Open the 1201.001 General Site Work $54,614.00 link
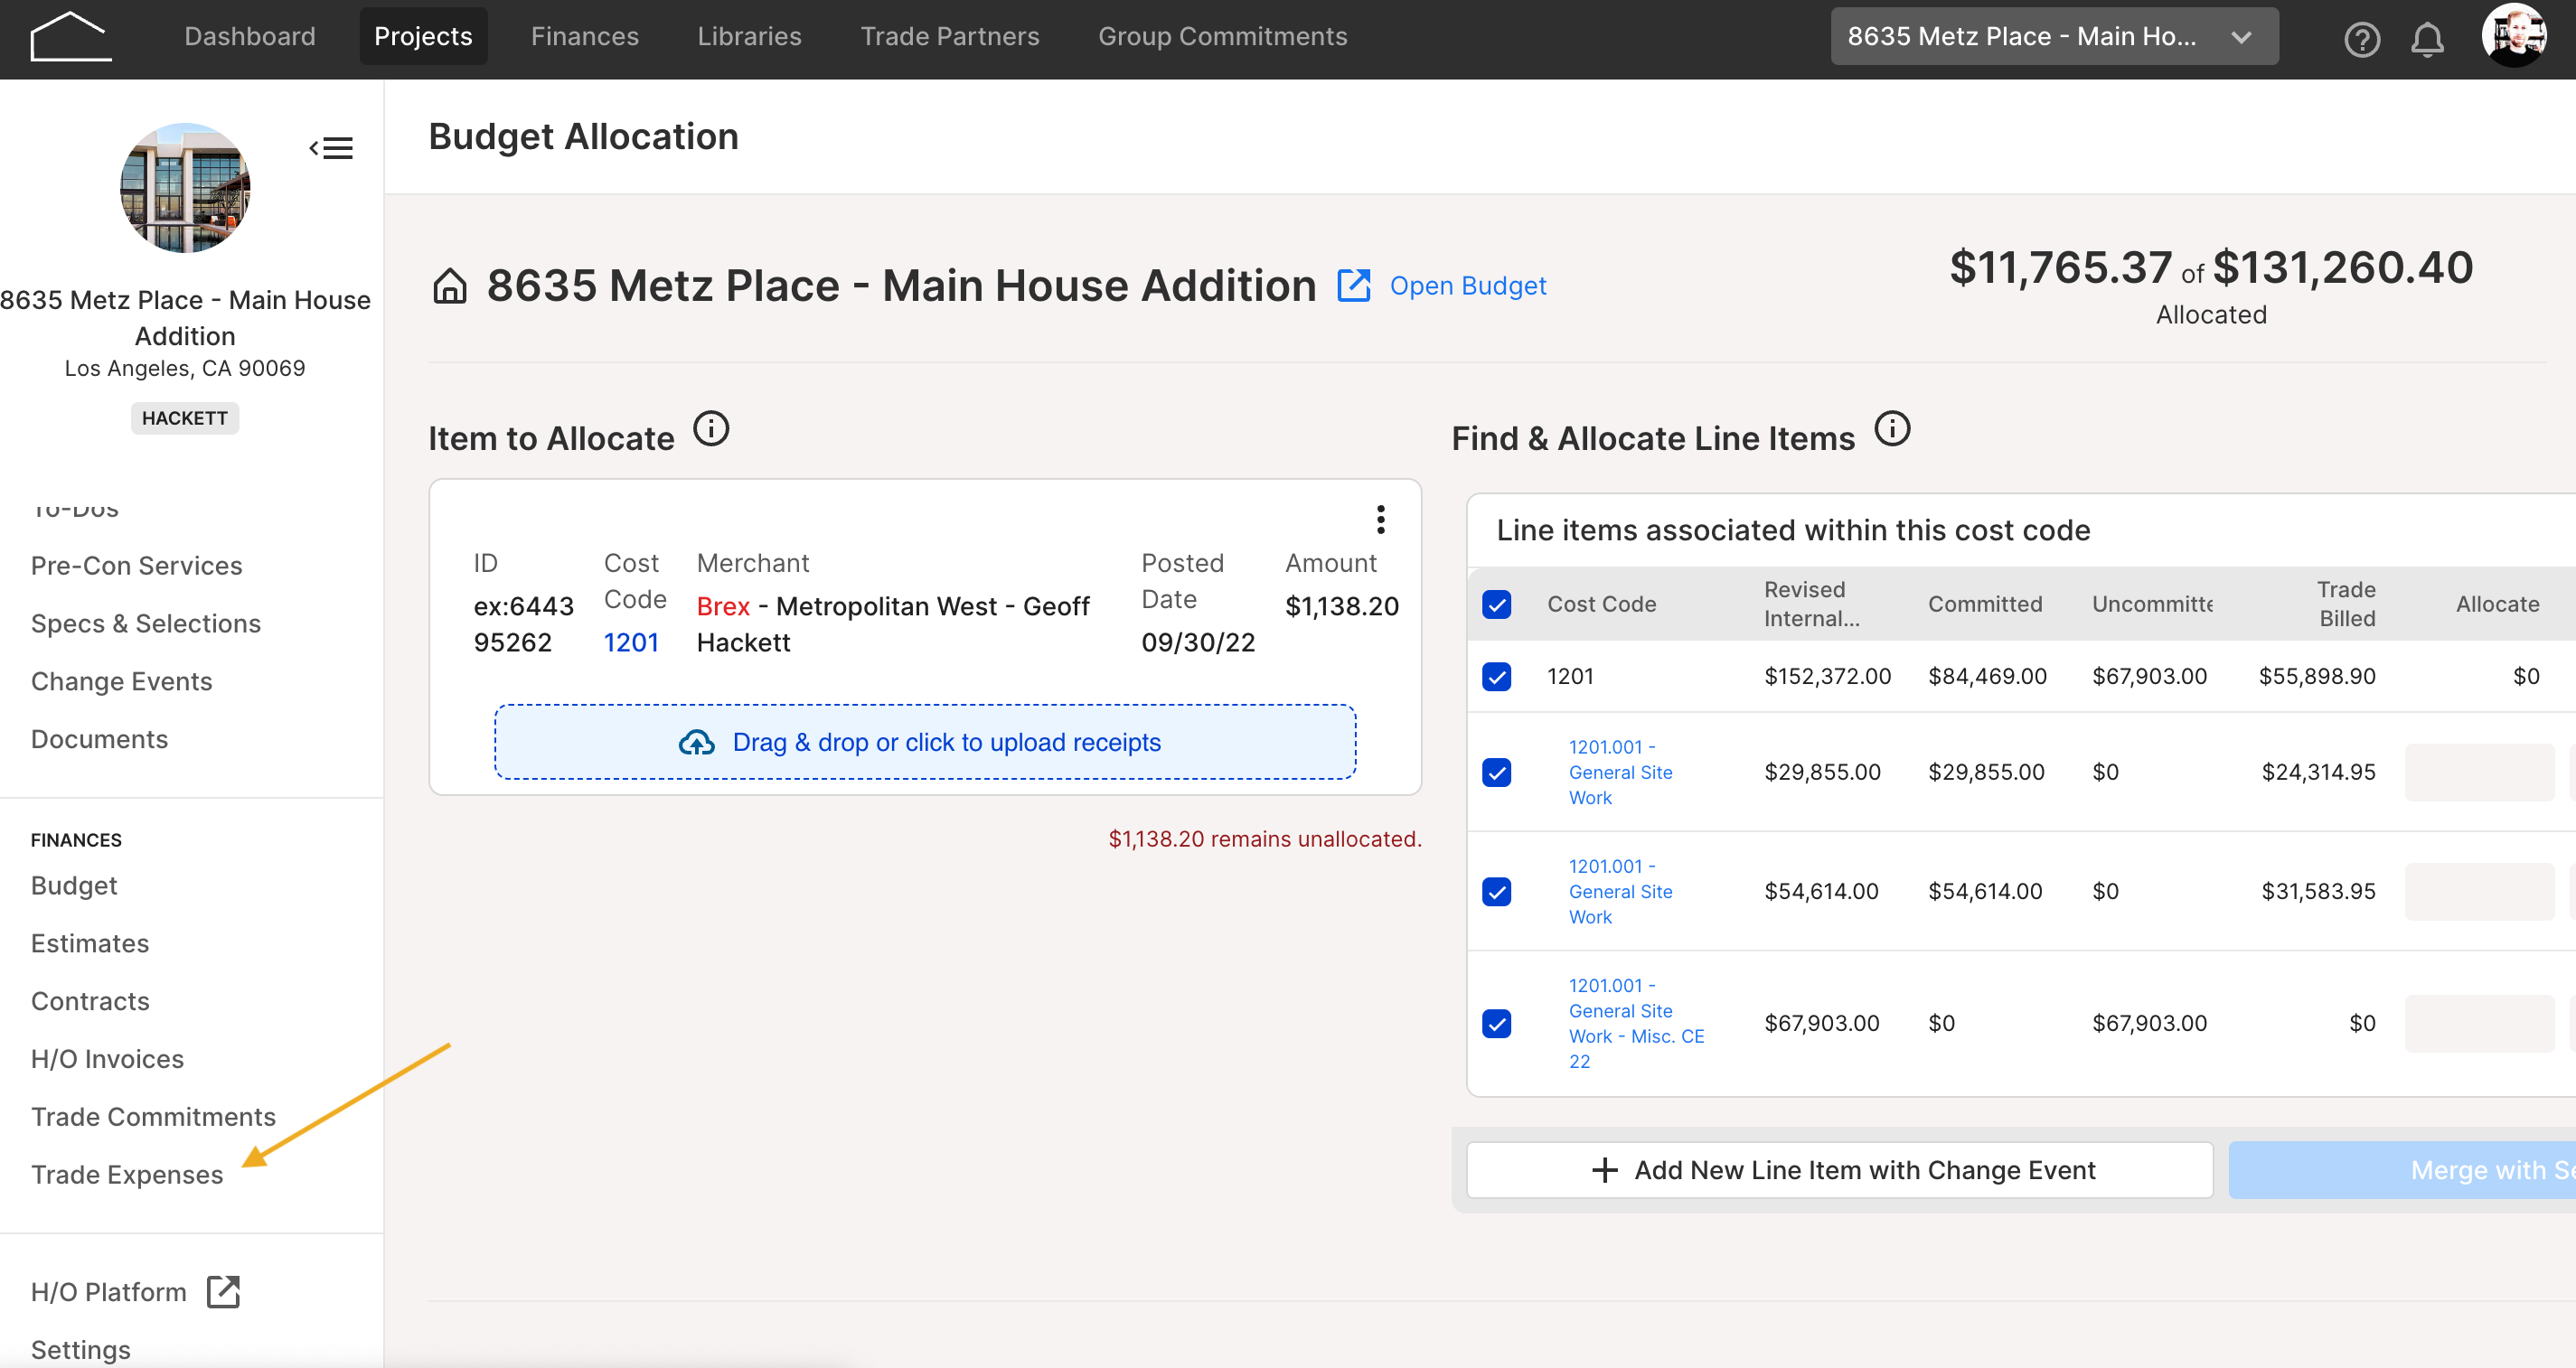The height and width of the screenshot is (1368, 2576). [1620, 891]
